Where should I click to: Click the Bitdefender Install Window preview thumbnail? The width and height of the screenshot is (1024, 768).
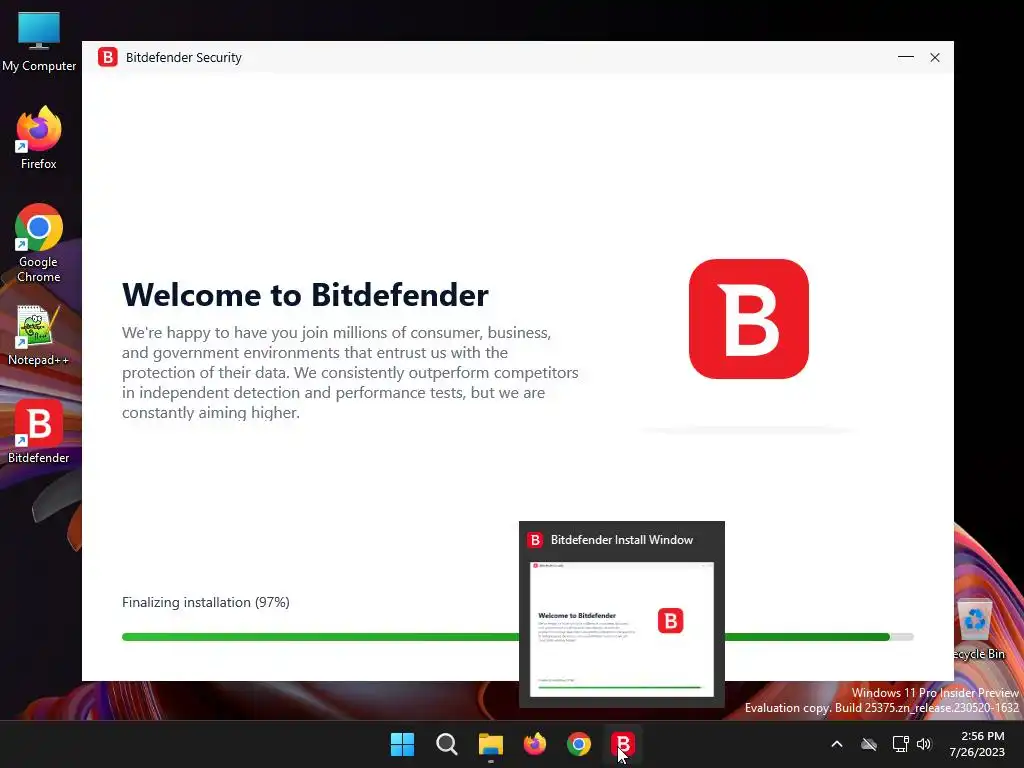click(x=622, y=629)
